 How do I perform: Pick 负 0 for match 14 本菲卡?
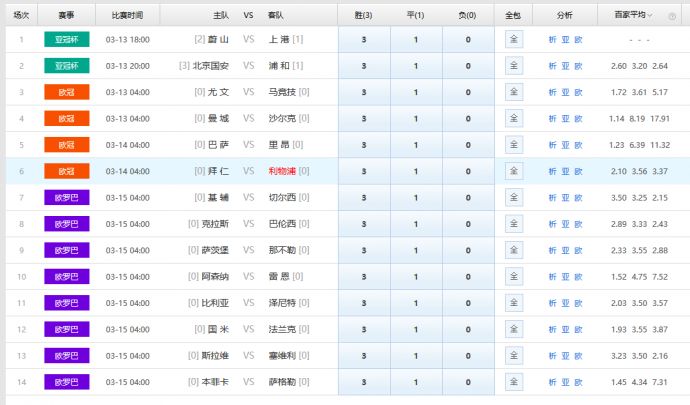pos(468,382)
